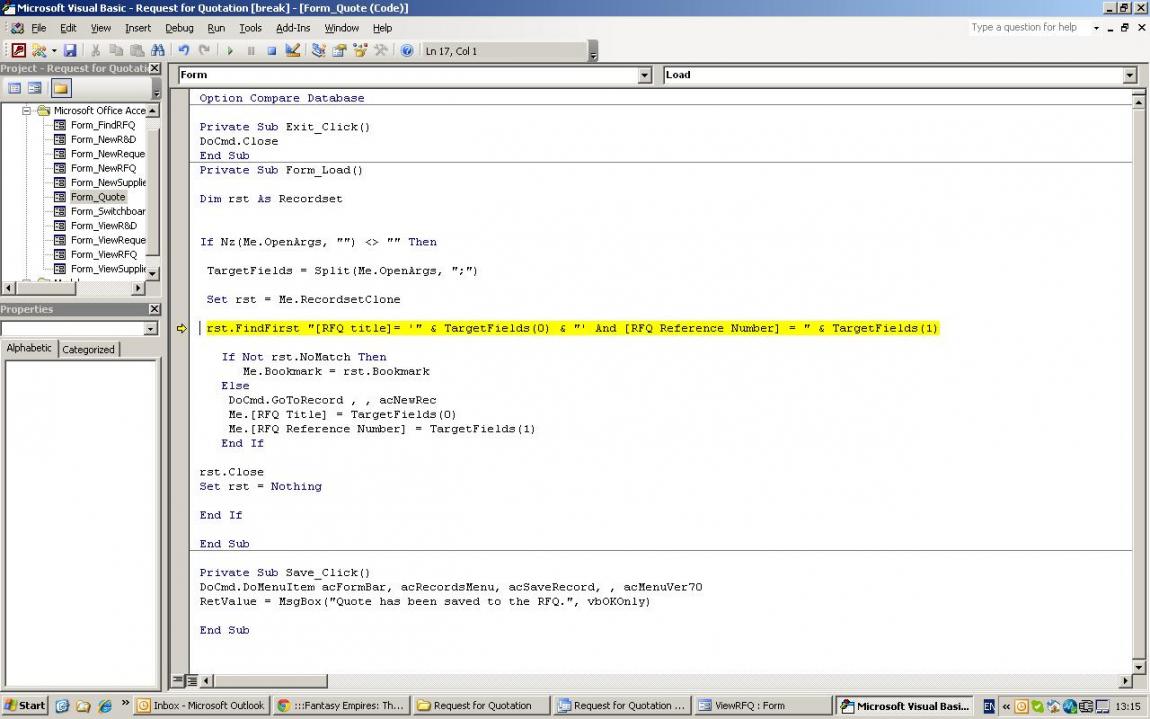
Task: Open the Procedure dropdown showing Load
Action: (1129, 75)
